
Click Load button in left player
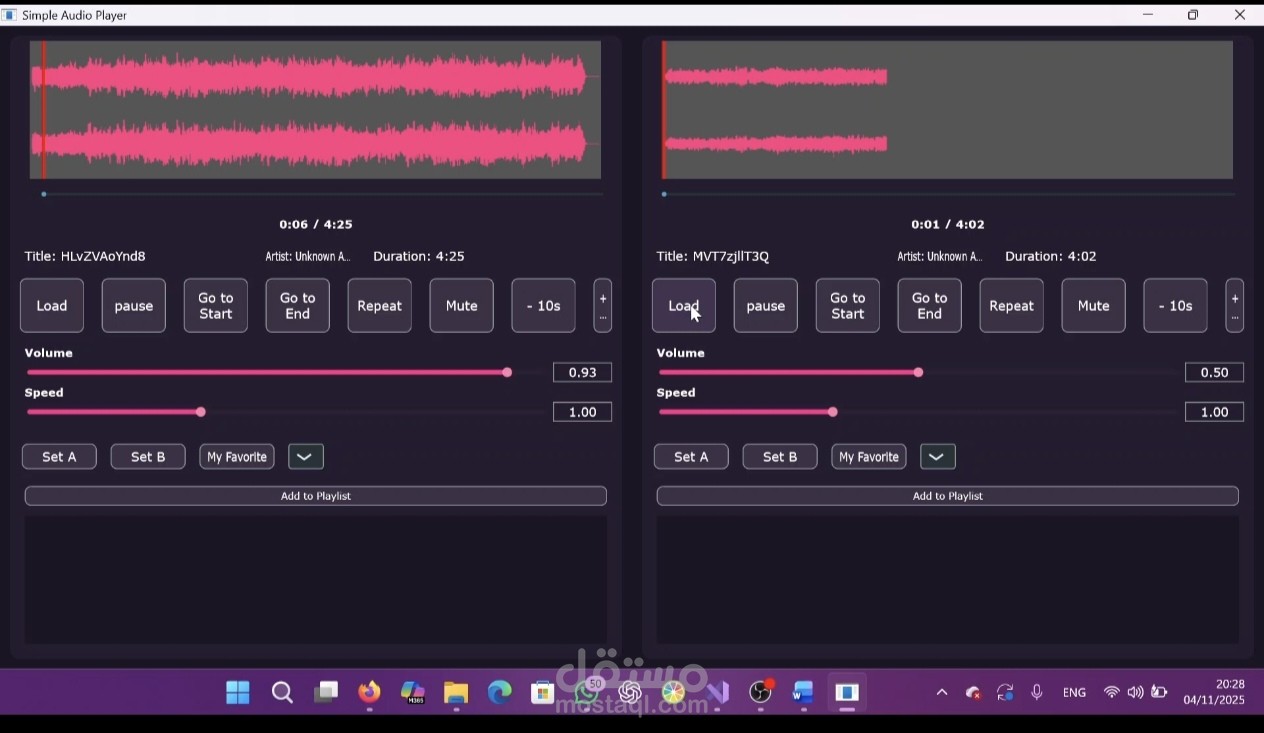click(x=52, y=306)
